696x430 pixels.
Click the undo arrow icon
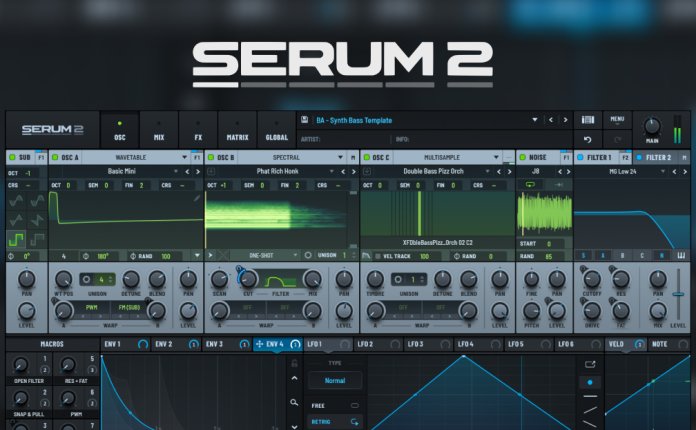[588, 140]
